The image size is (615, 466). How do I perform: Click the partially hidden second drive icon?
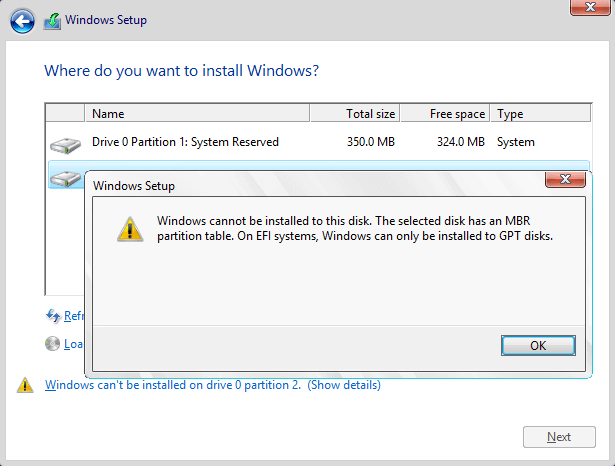point(65,177)
